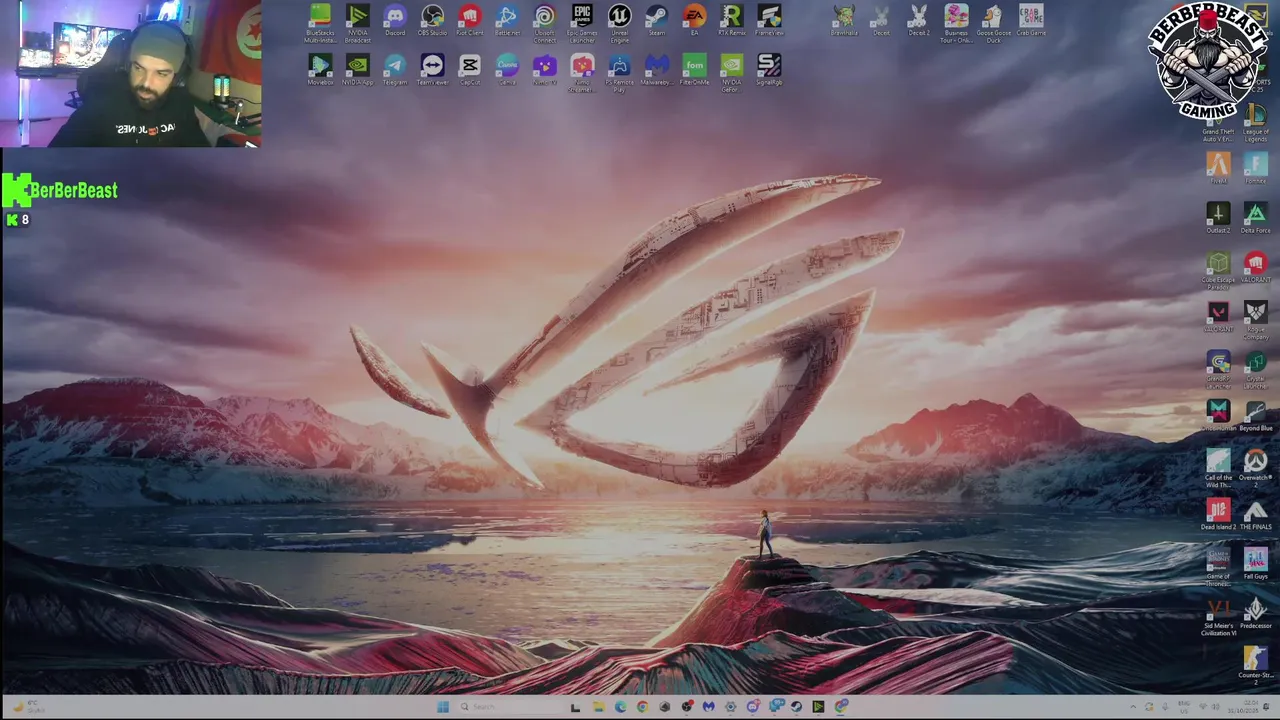The image size is (1280, 720).
Task: Select the Moviebox desktop icon
Action: click(x=320, y=70)
